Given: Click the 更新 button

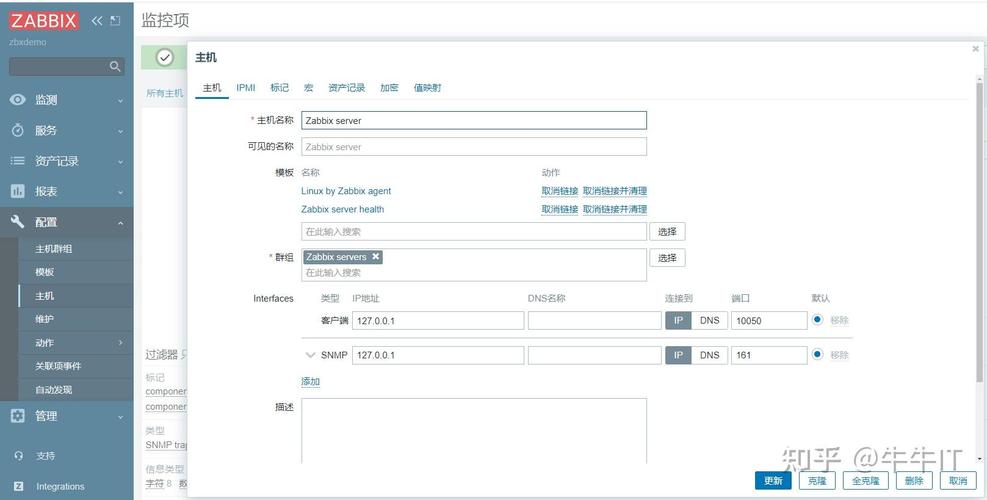Looking at the screenshot, I should coord(773,480).
